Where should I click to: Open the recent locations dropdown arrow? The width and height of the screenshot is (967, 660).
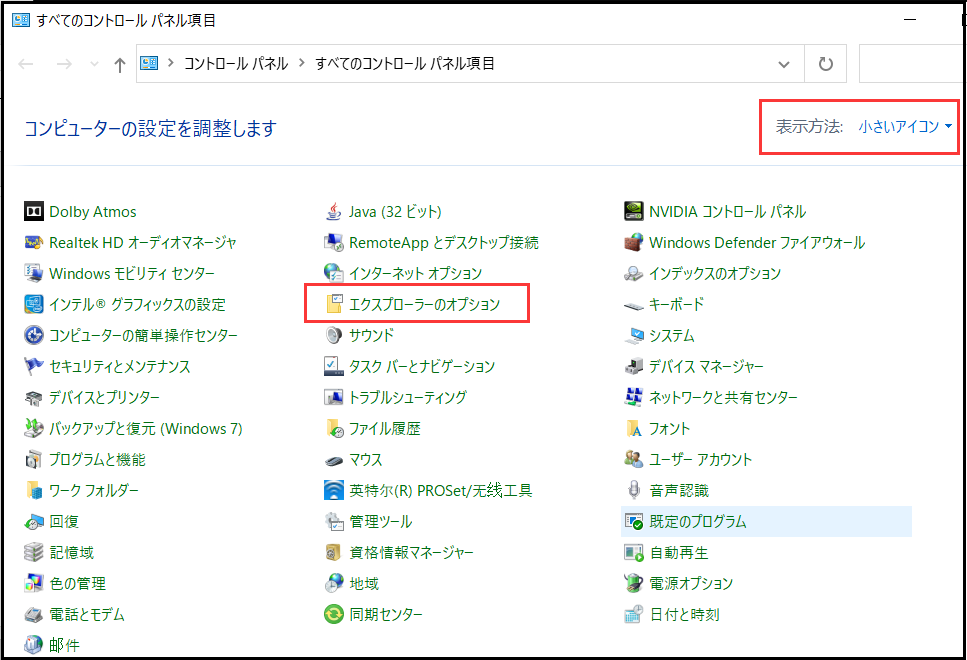94,64
